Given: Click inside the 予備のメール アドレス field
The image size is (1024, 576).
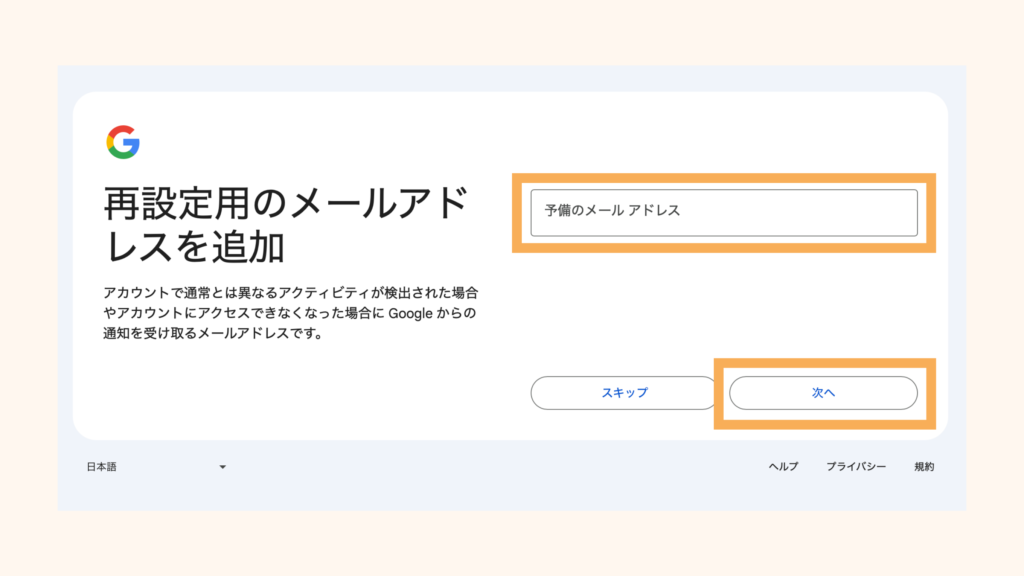Looking at the screenshot, I should point(723,210).
